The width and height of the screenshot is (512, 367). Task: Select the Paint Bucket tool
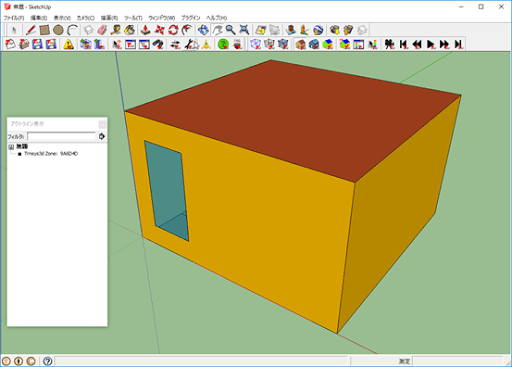click(129, 30)
